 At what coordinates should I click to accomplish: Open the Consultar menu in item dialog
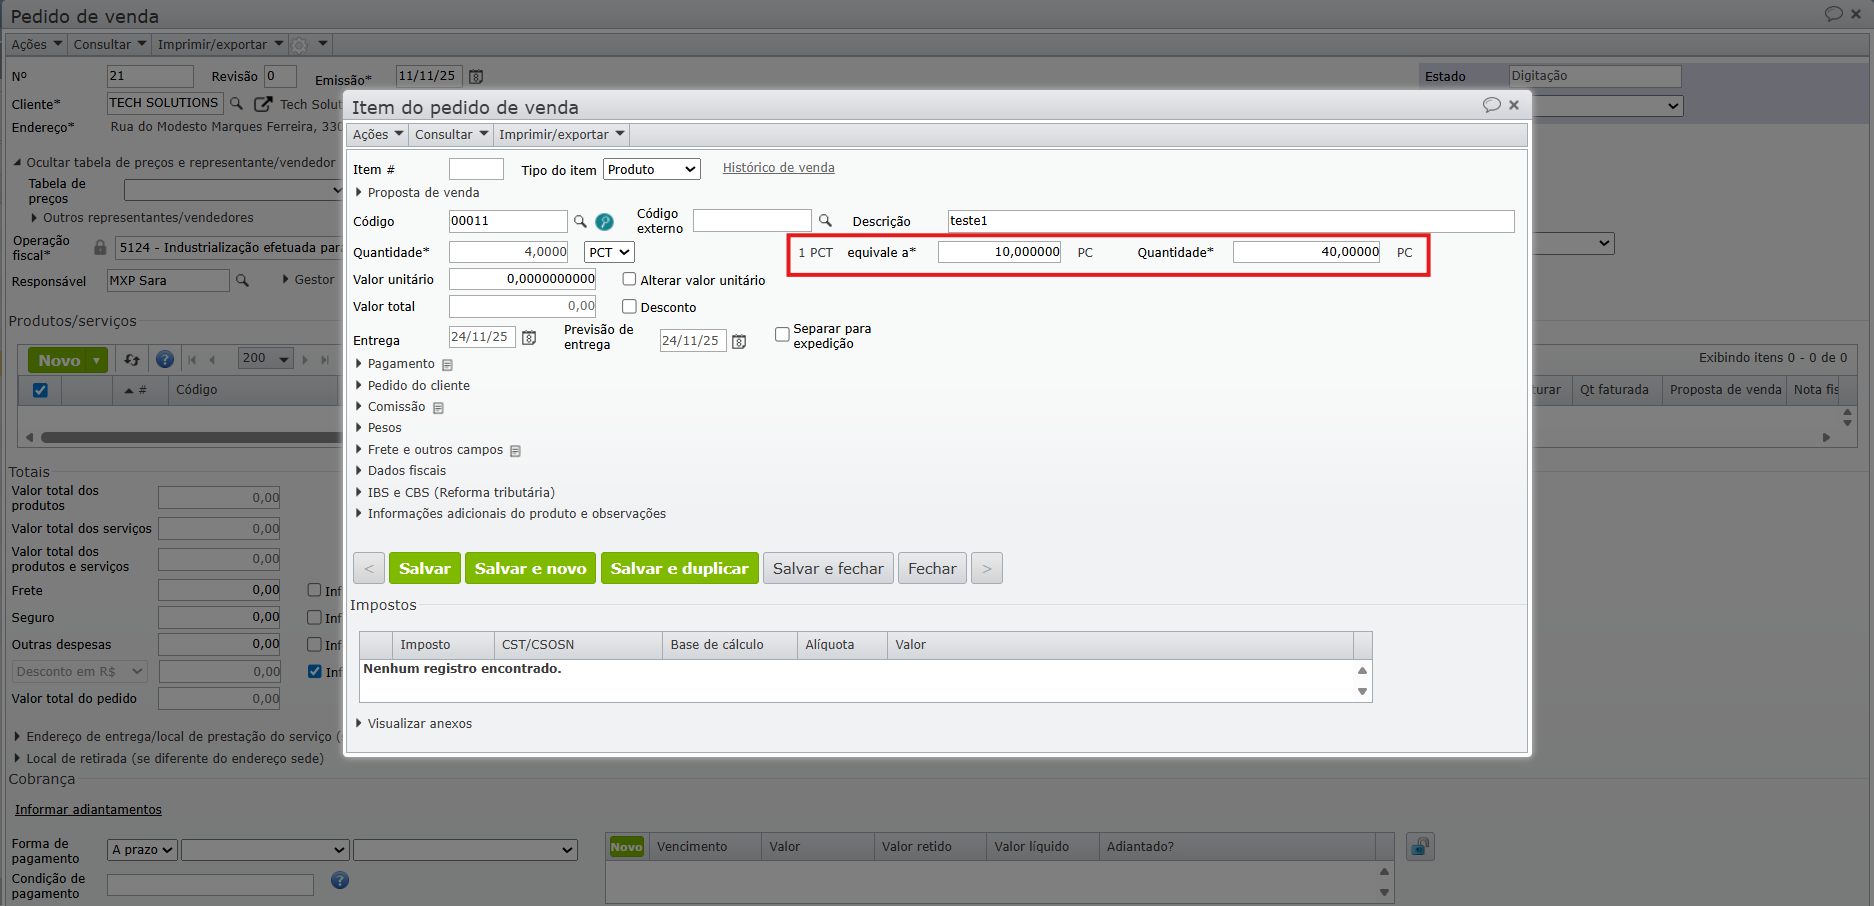point(451,135)
